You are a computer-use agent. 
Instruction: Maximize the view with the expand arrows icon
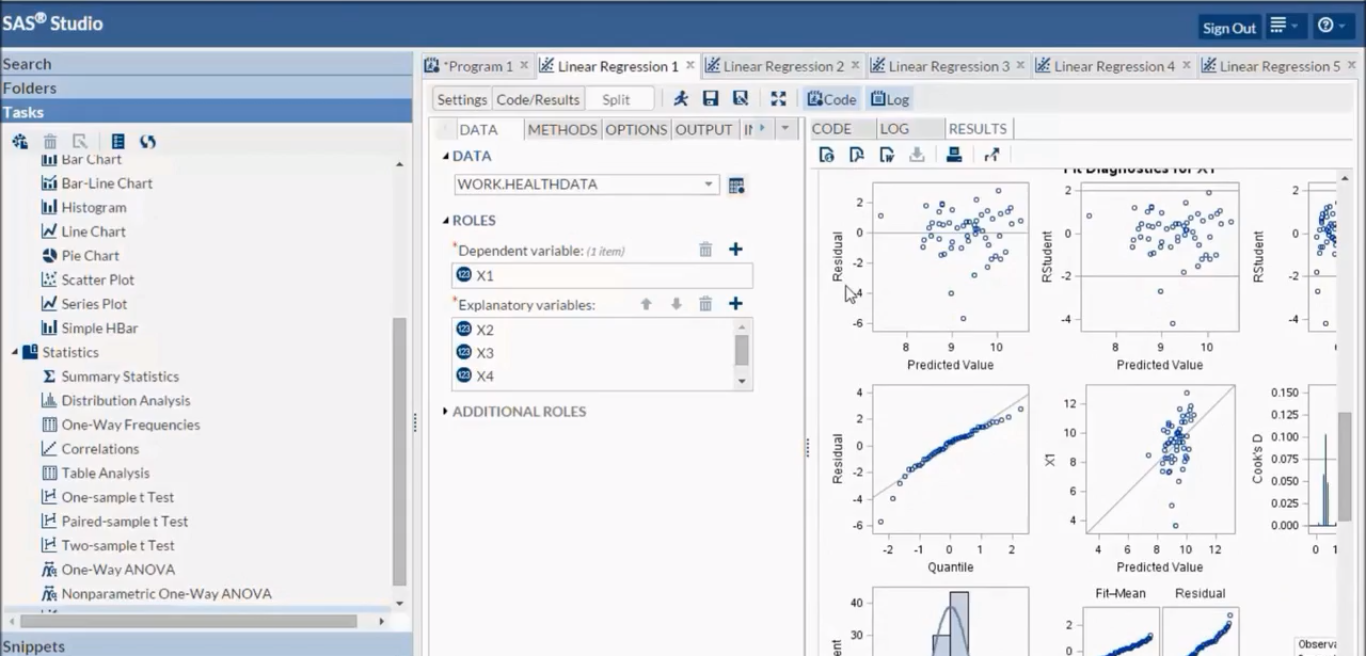(778, 98)
